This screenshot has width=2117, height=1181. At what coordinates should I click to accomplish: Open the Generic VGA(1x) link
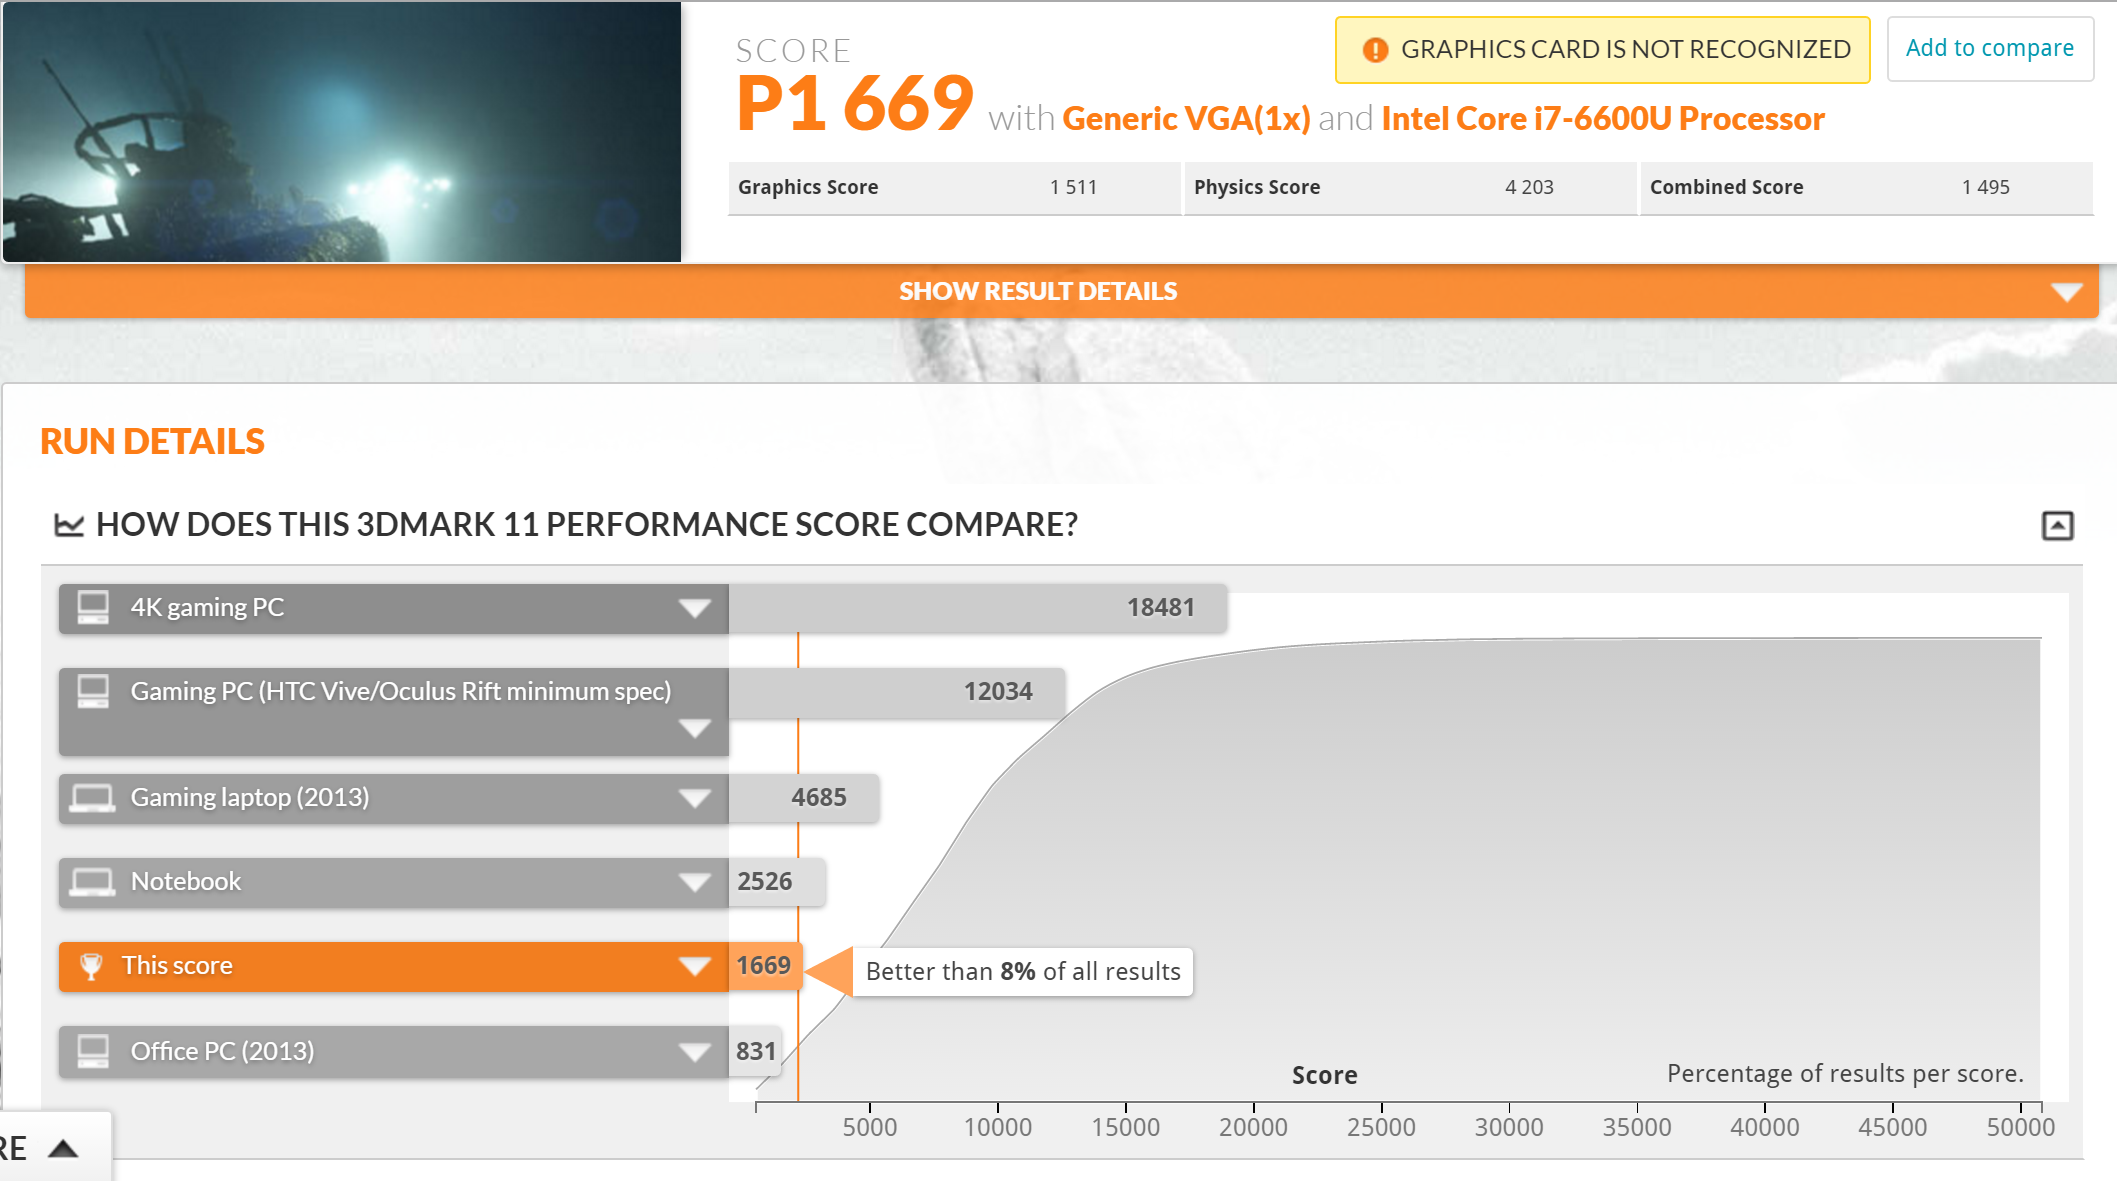pyautogui.click(x=1186, y=118)
